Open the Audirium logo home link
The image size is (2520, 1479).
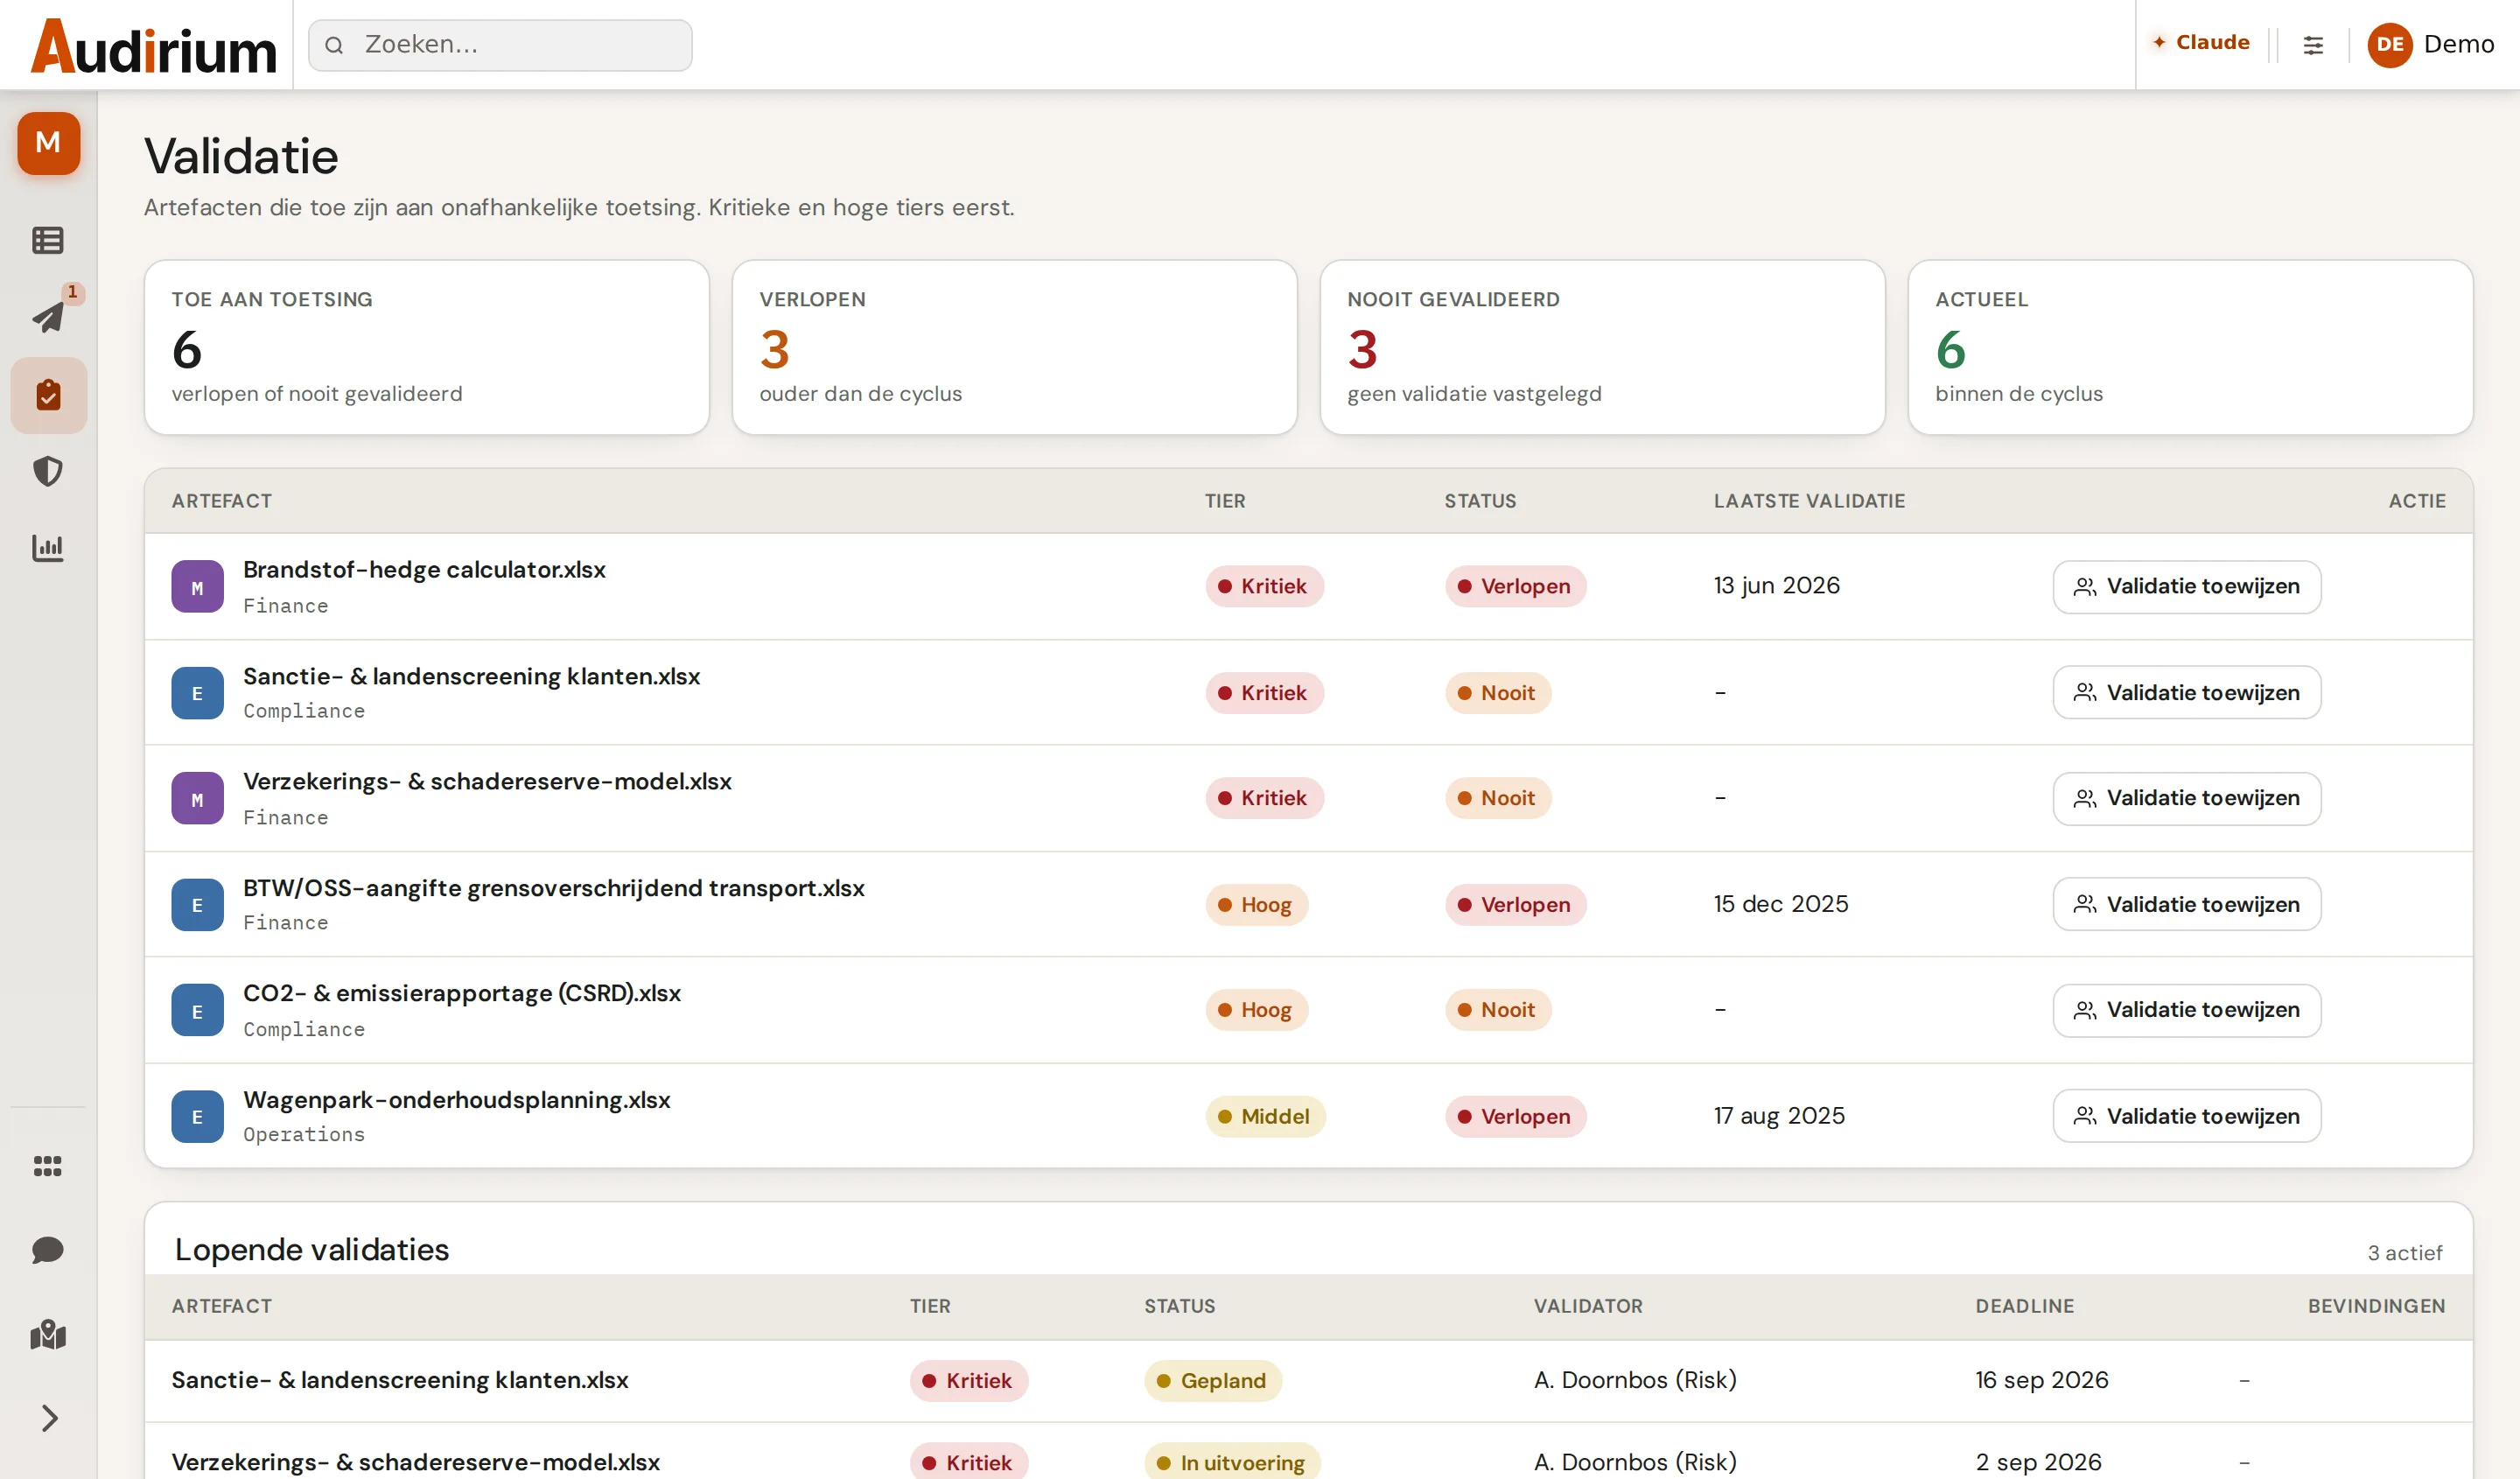[x=153, y=45]
